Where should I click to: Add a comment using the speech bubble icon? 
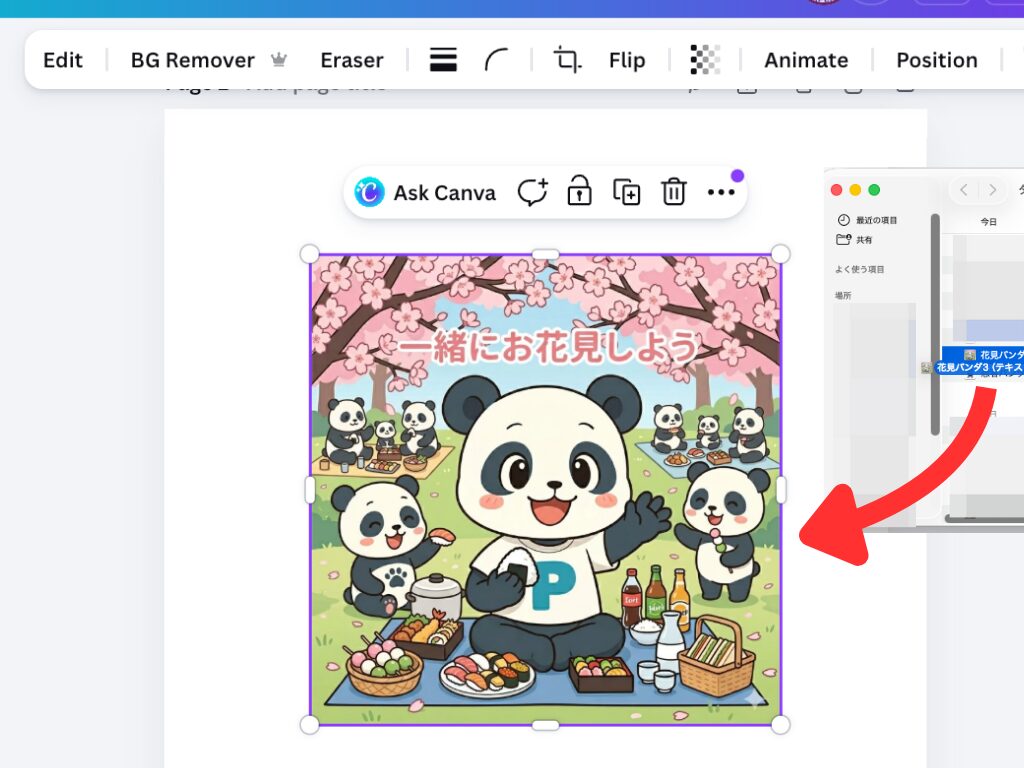532,192
